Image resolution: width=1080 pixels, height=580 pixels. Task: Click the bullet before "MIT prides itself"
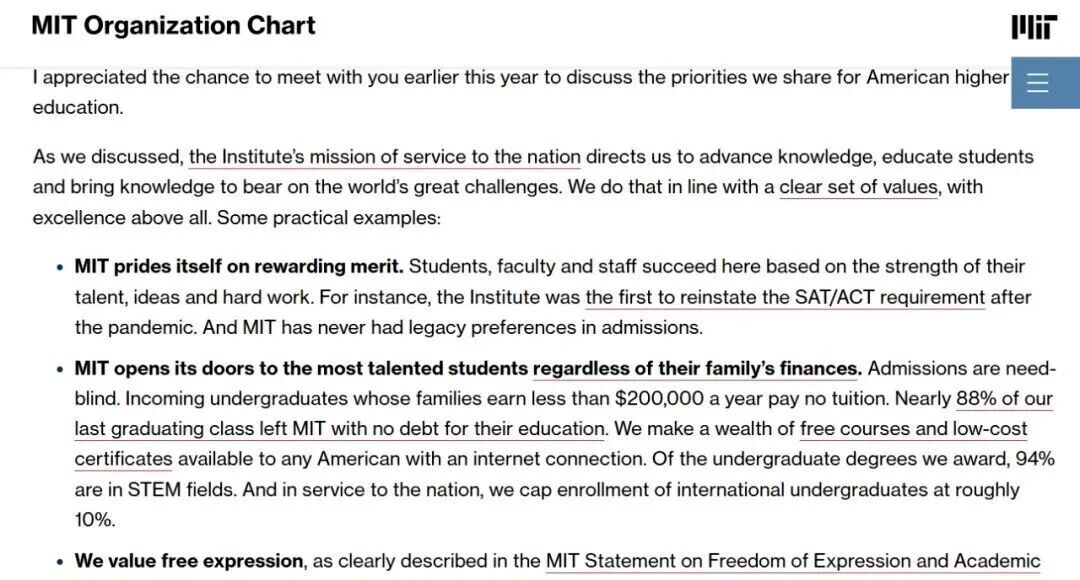click(56, 267)
